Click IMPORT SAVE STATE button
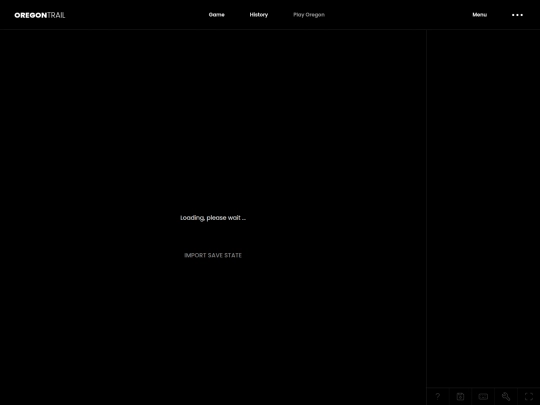This screenshot has width=540, height=405. tap(213, 255)
